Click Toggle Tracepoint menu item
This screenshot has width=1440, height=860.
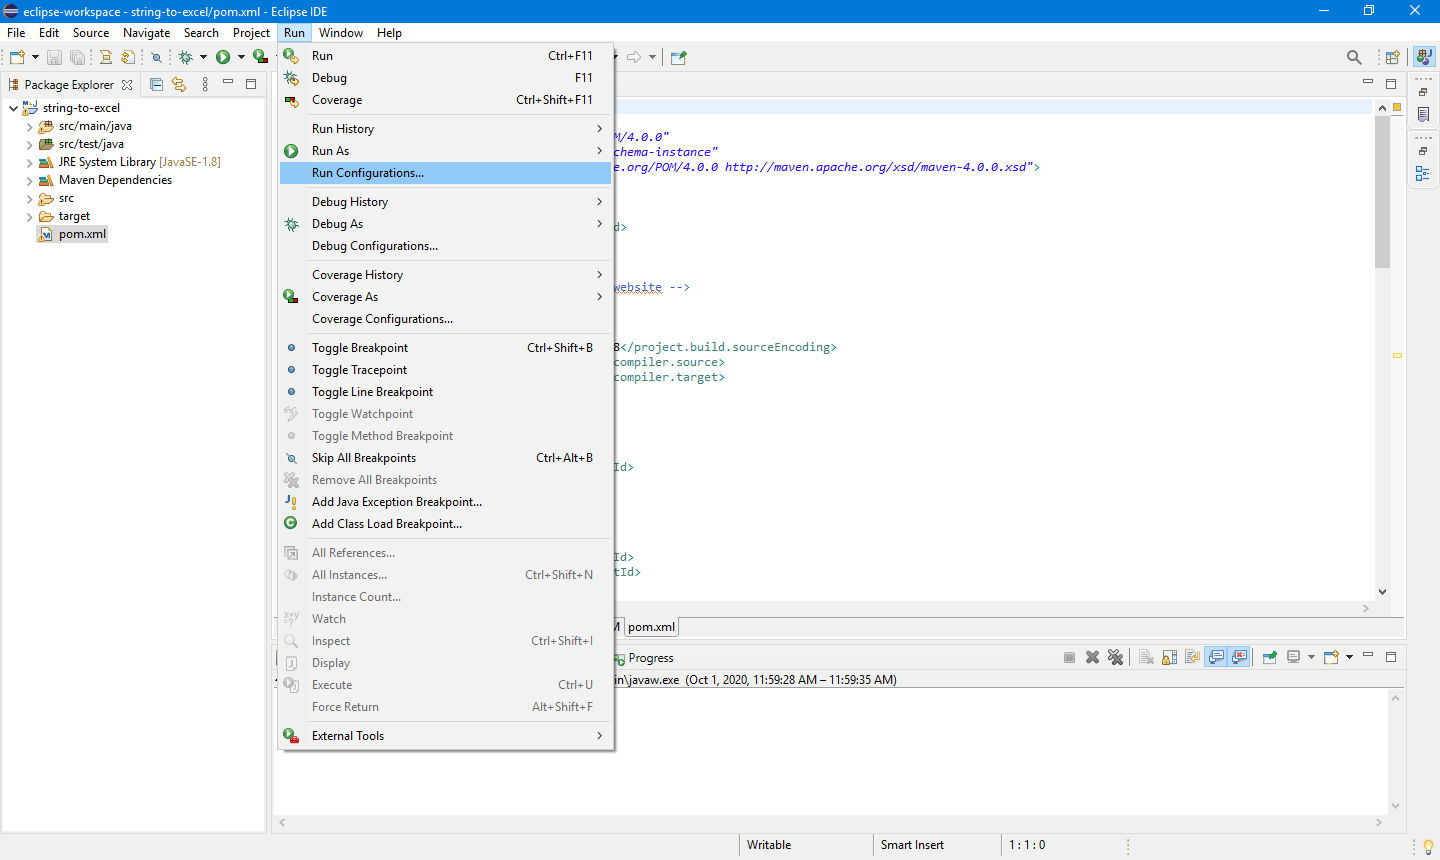(x=446, y=370)
